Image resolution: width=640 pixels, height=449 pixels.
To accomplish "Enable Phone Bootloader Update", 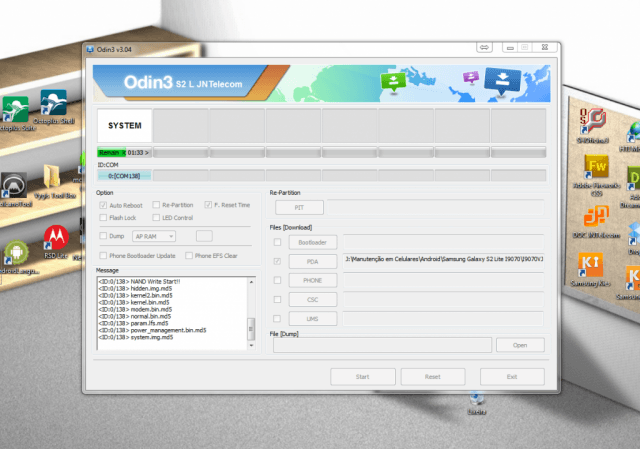I will tap(103, 256).
